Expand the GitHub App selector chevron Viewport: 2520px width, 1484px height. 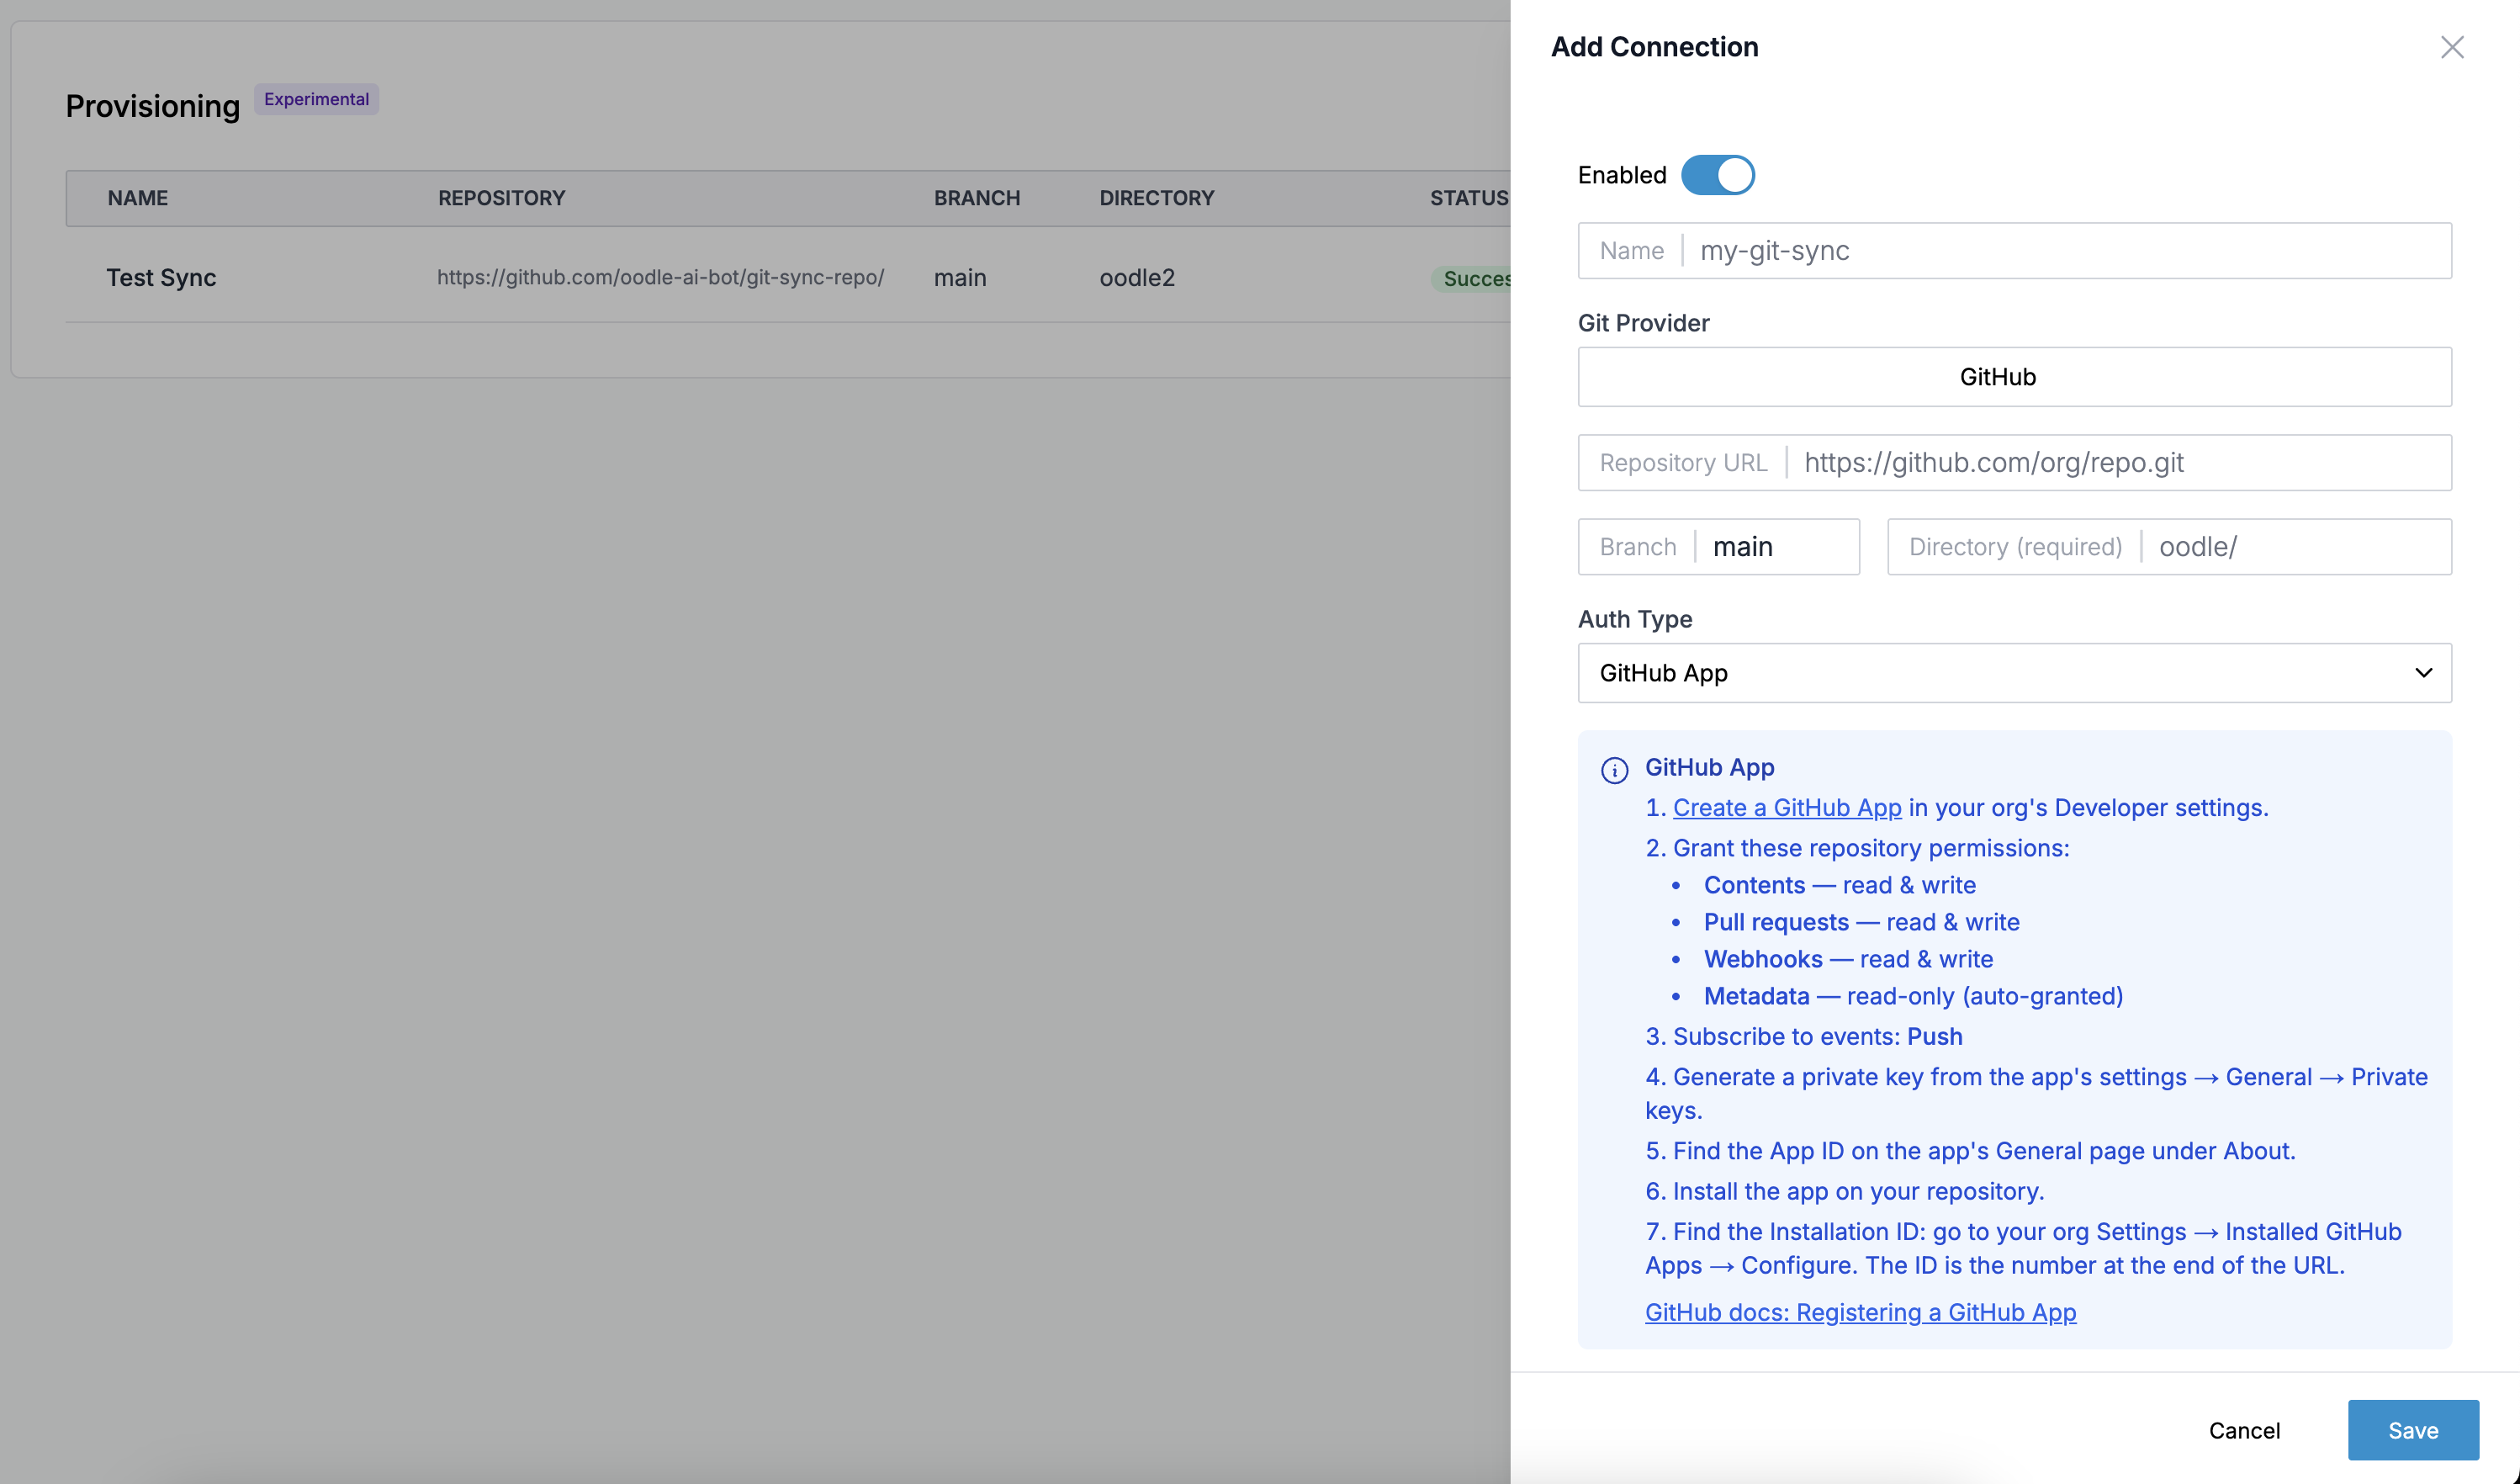(2423, 673)
